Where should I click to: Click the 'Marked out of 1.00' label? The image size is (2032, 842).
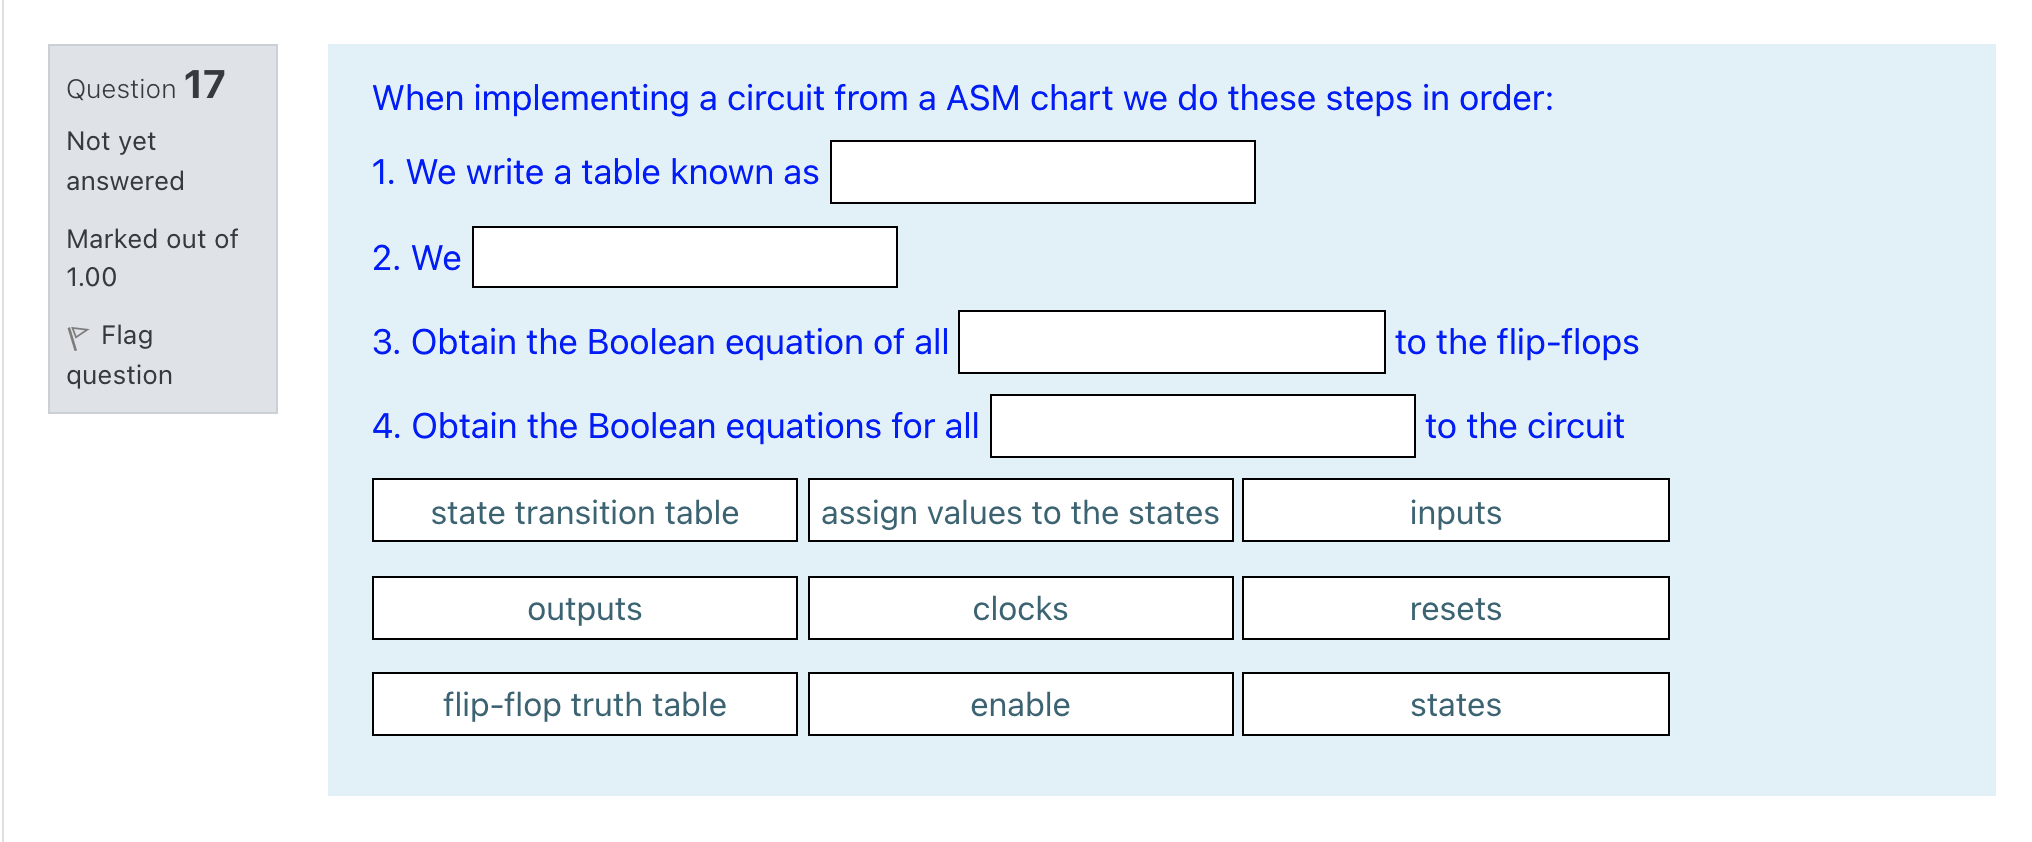tap(152, 257)
